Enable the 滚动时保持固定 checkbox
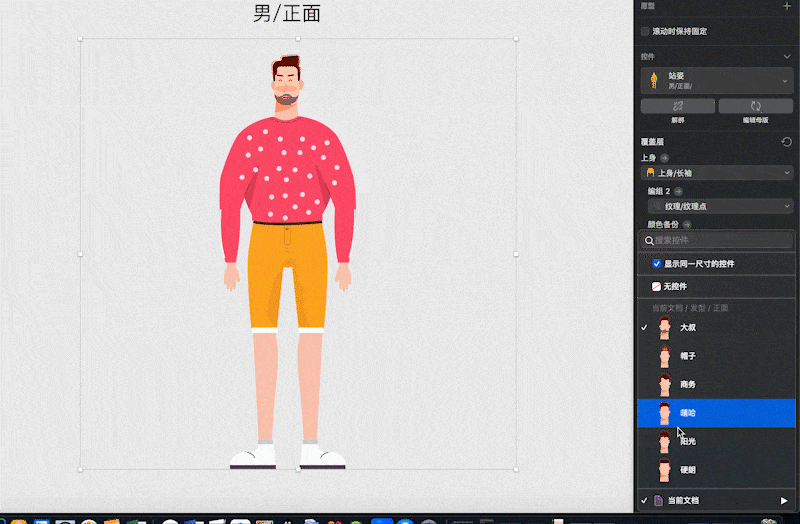The height and width of the screenshot is (524, 800). (645, 32)
